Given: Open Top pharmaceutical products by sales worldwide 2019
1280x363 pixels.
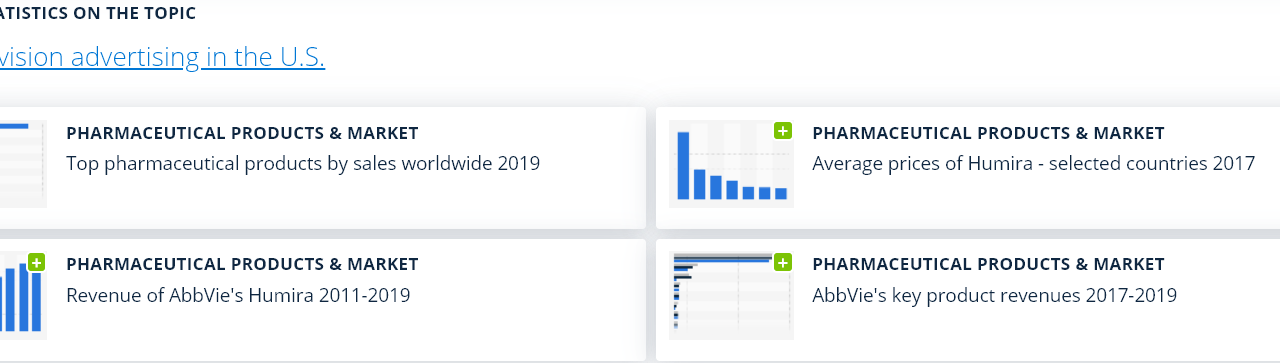Looking at the screenshot, I should click(303, 163).
